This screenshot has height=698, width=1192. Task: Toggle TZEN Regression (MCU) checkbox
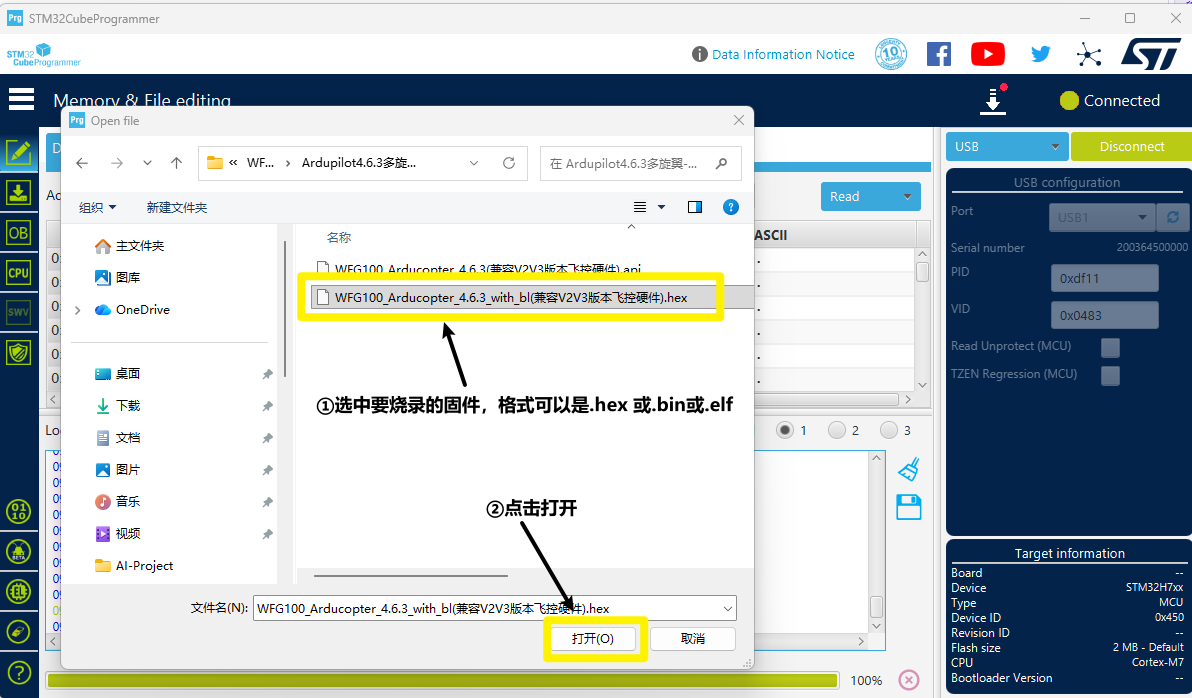coord(1110,375)
